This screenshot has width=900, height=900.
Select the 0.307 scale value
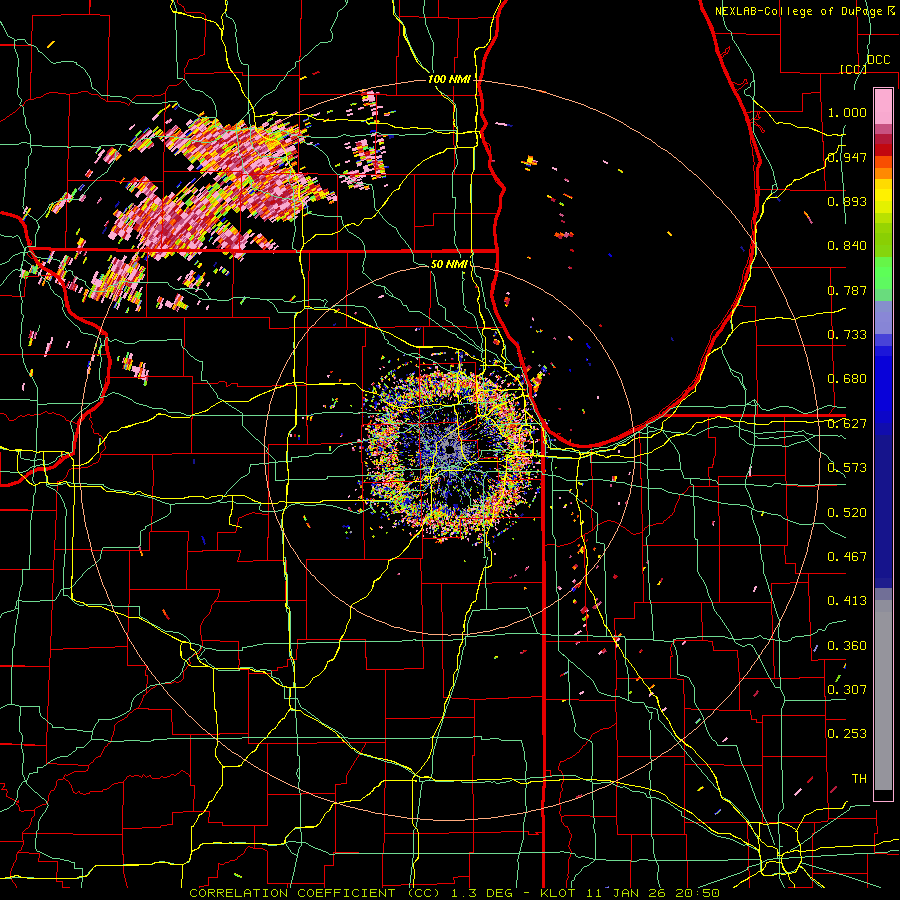(x=847, y=690)
